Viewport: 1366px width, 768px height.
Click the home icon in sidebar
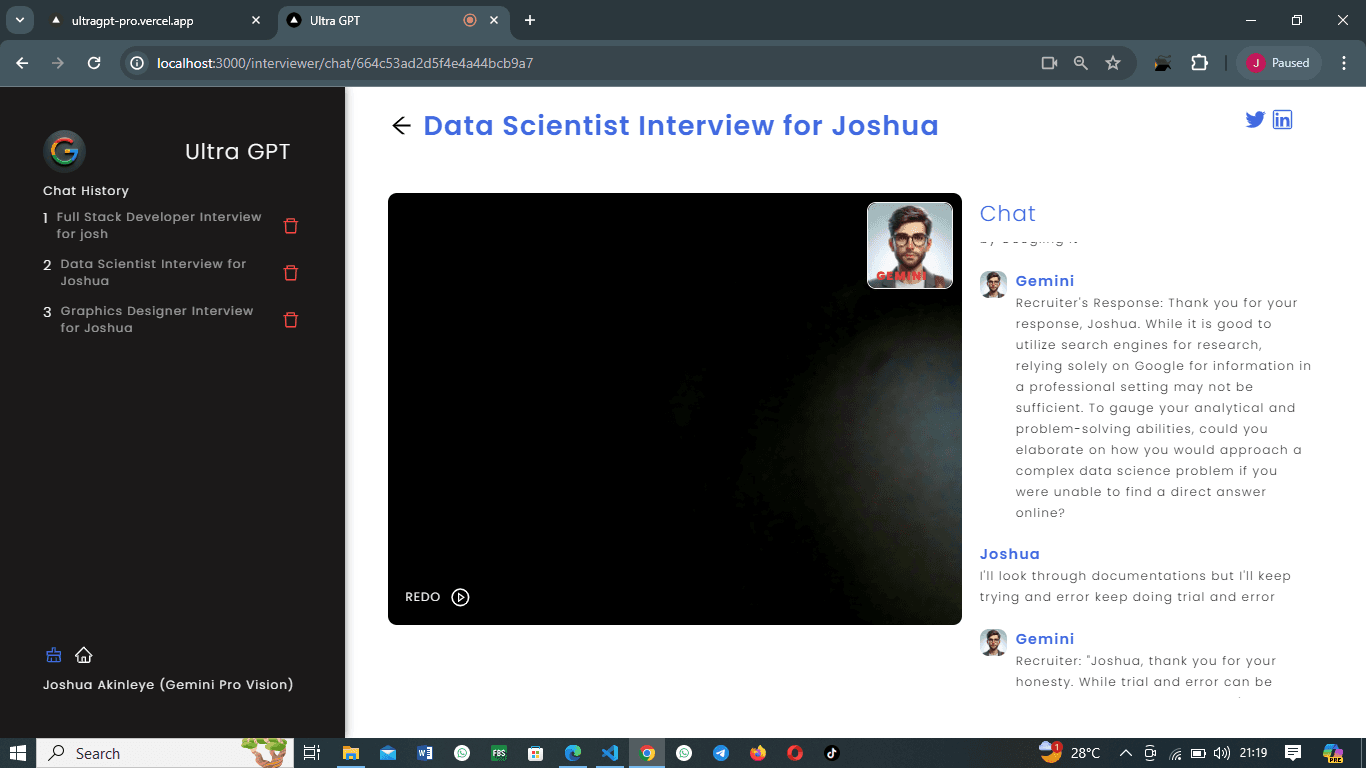[84, 655]
